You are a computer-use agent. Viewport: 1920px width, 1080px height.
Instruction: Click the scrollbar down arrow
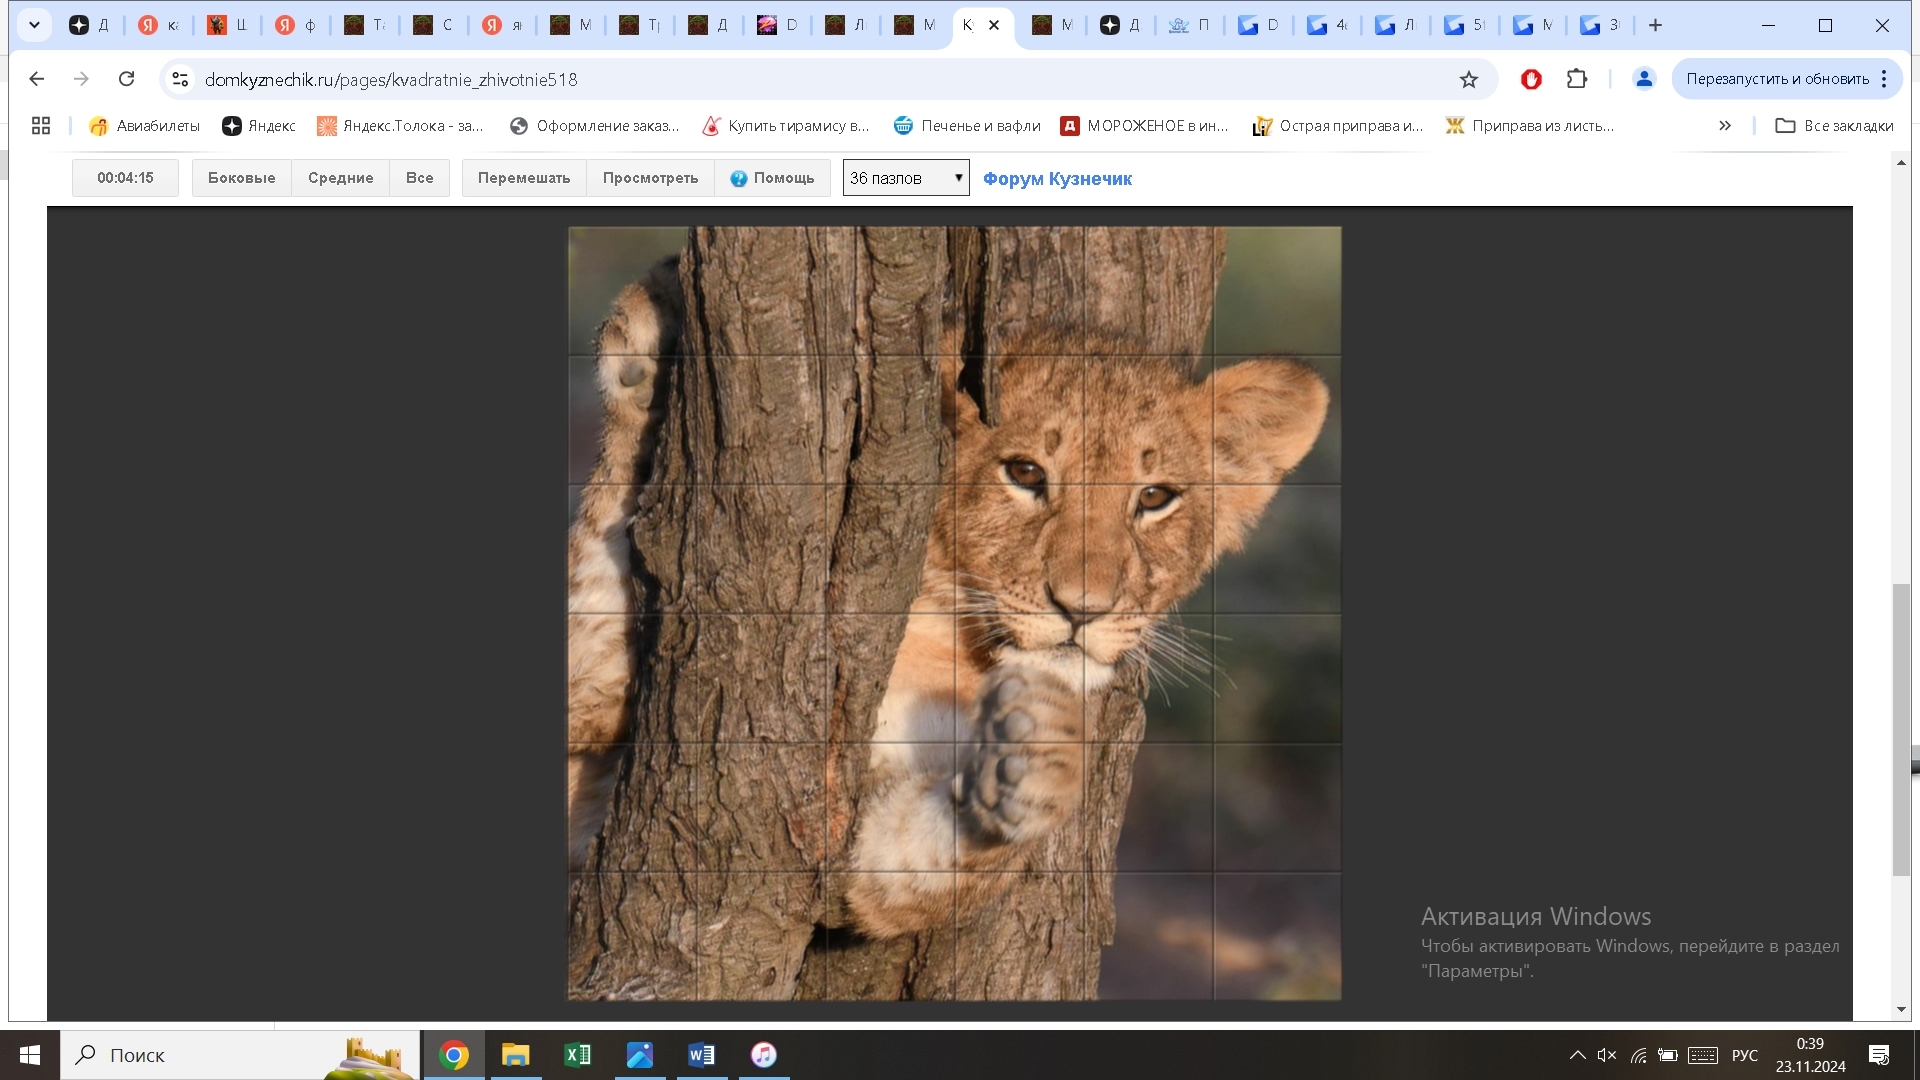point(1901,1009)
